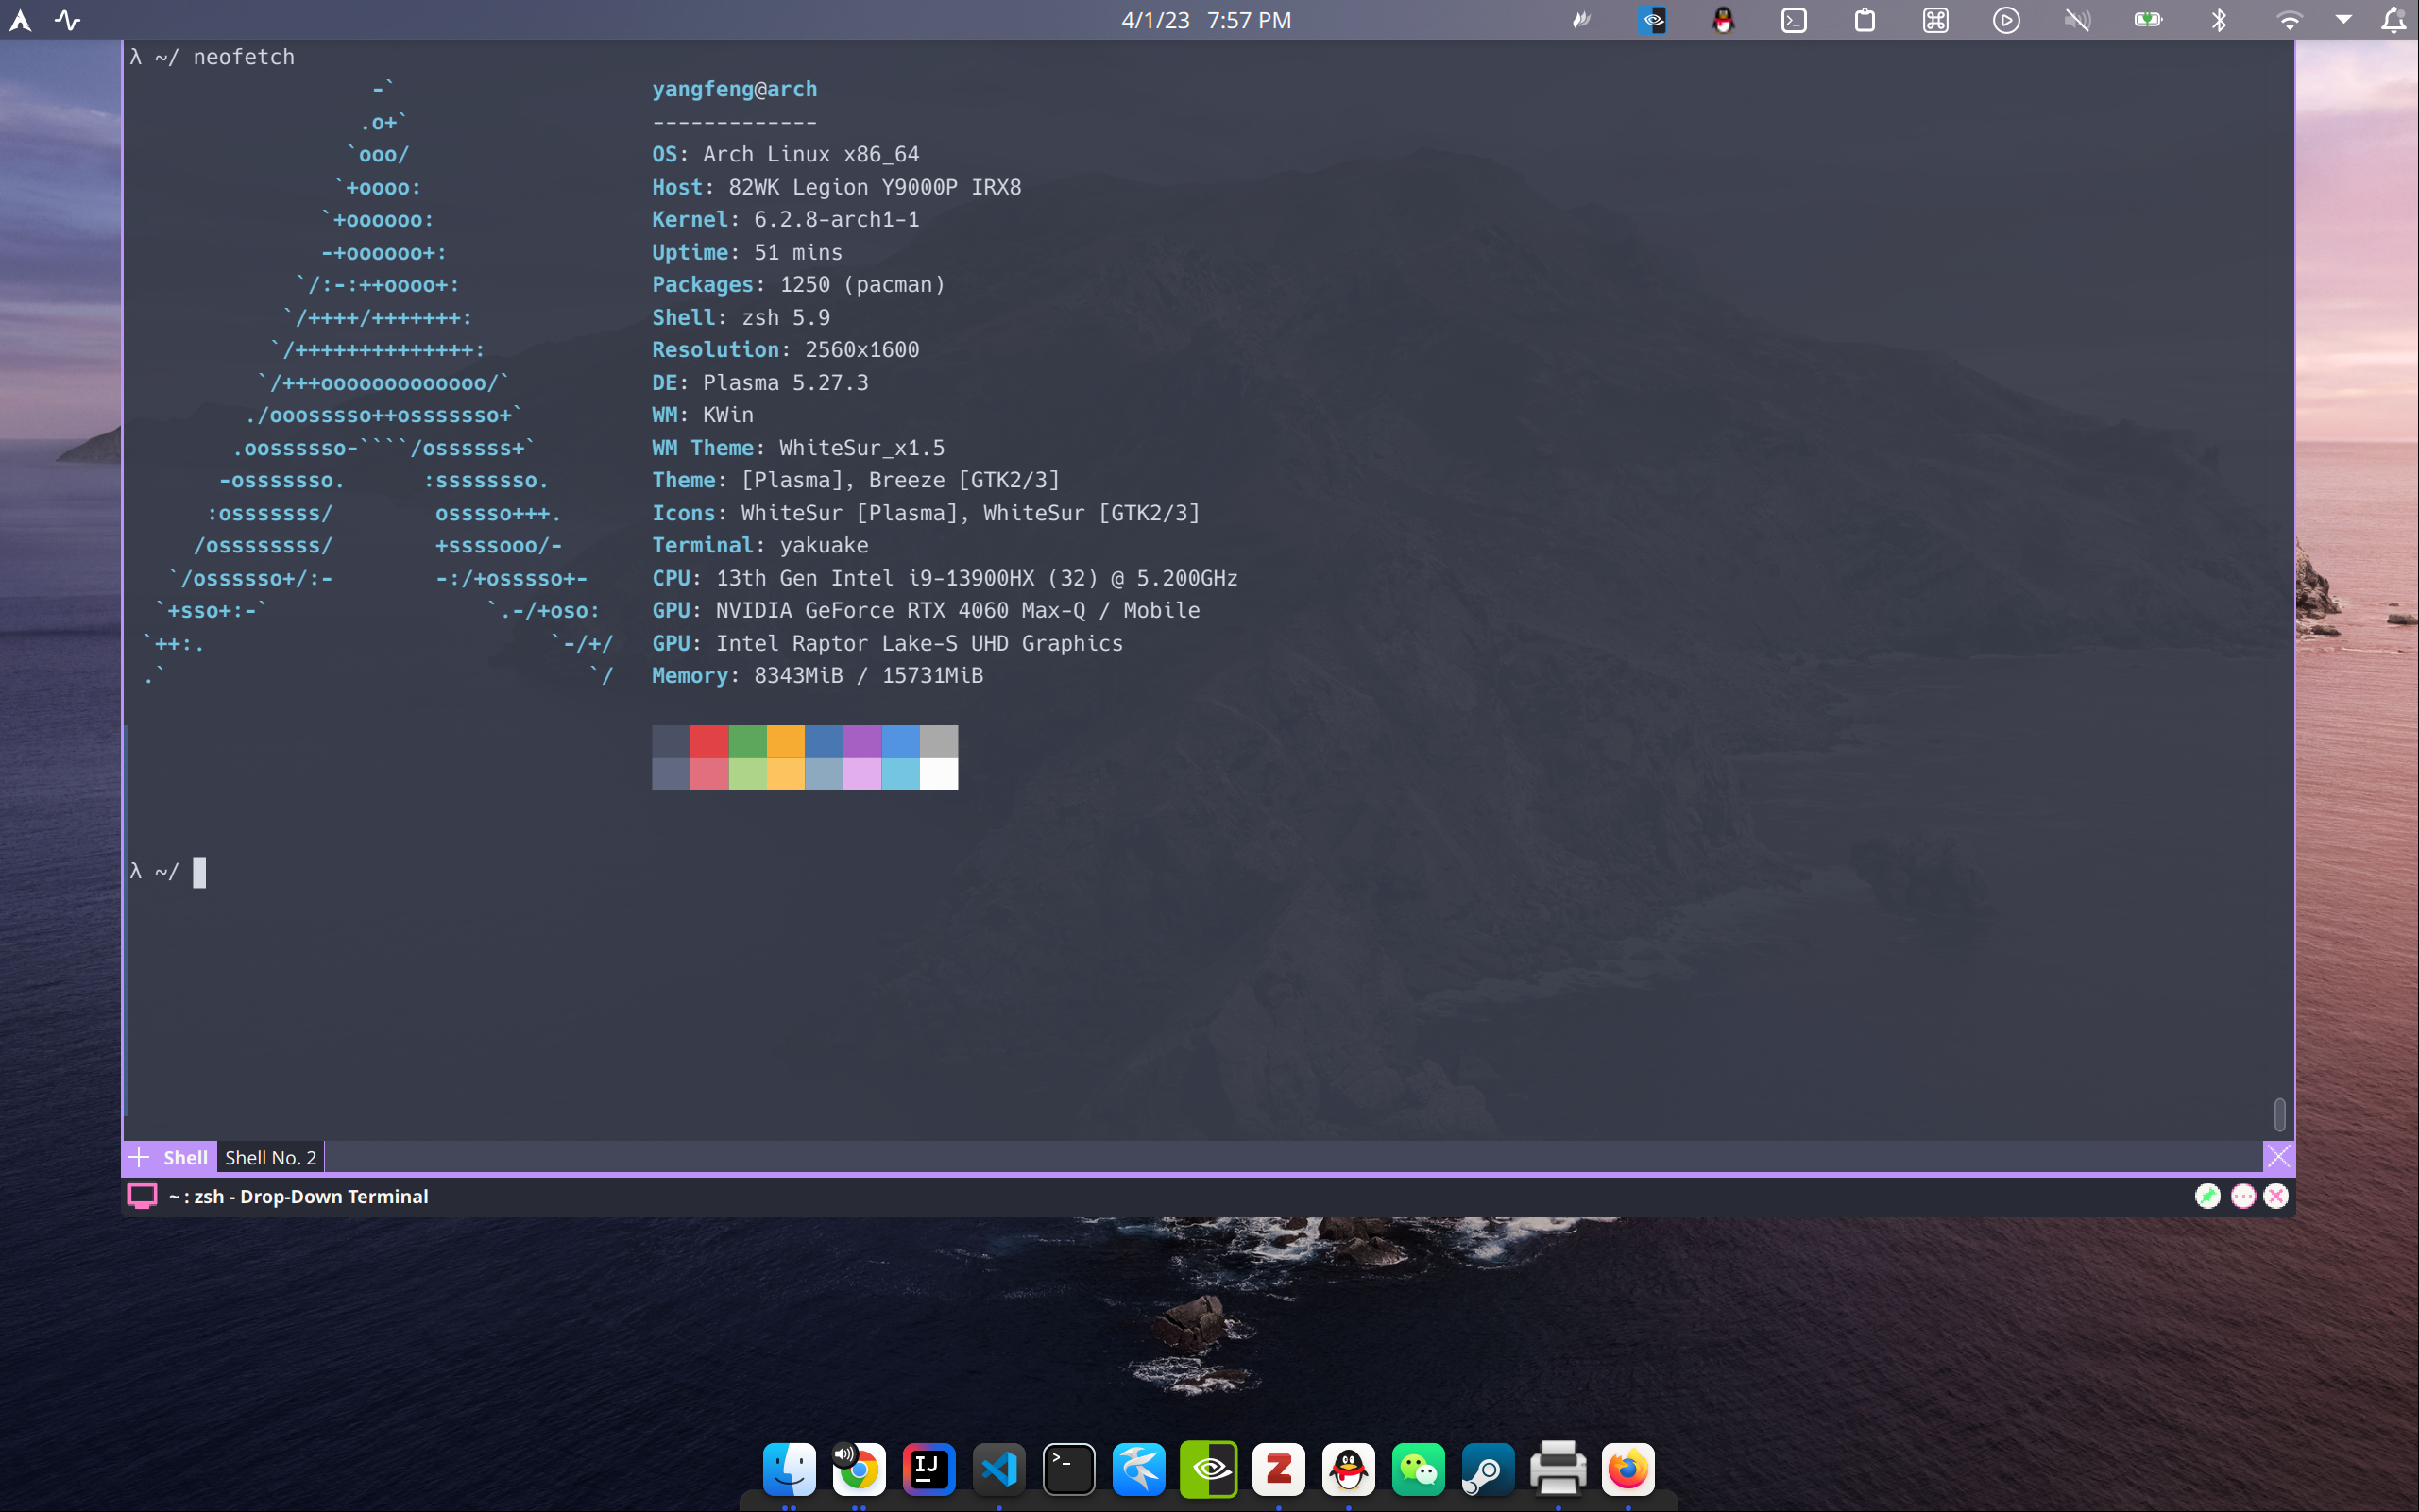The image size is (2419, 1512).
Task: Click the purple color block in neofetch output
Action: coord(862,741)
